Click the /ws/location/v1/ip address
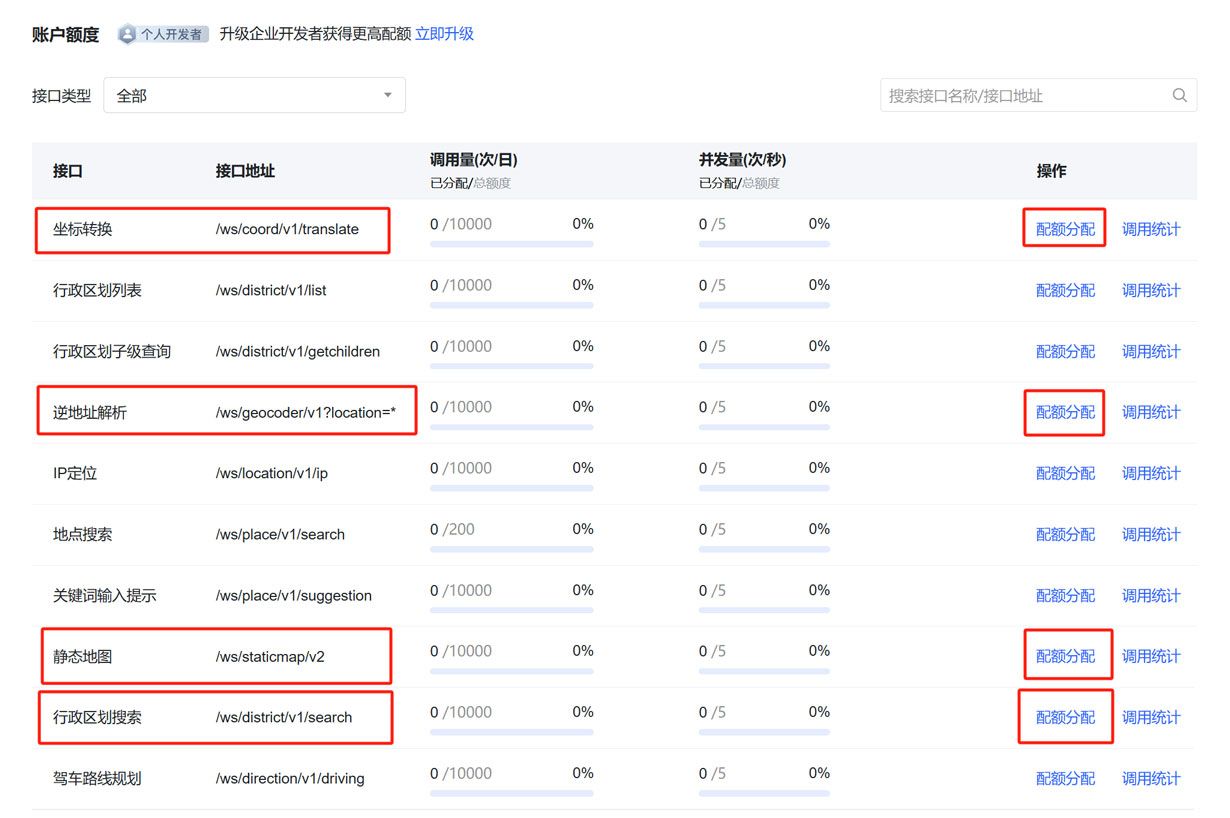Screen dimensions: 1230x818 [x=272, y=473]
